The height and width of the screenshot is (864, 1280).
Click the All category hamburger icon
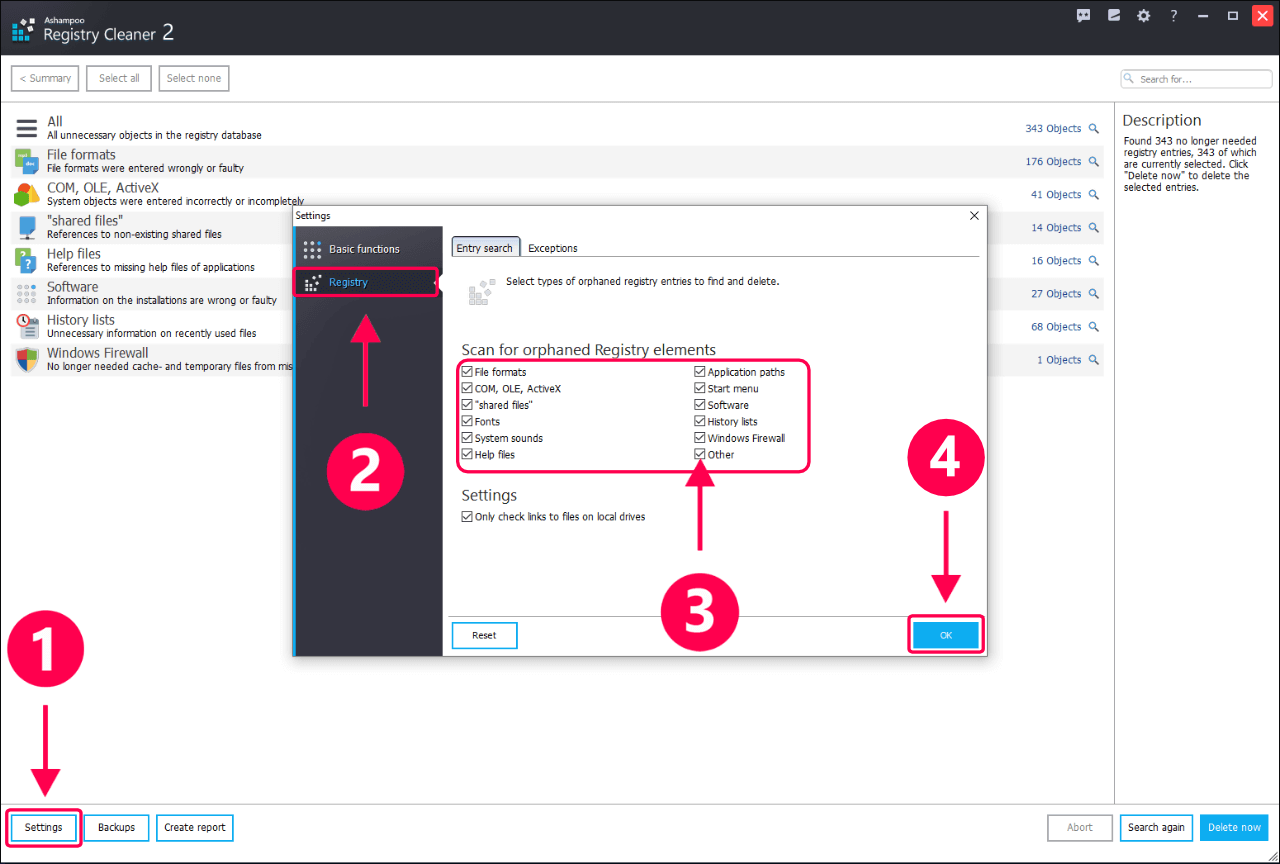[26, 128]
